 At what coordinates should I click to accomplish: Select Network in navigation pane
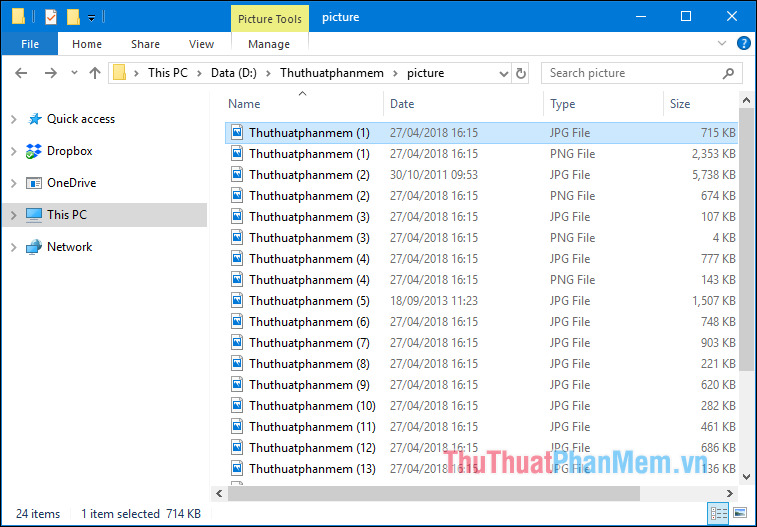(x=69, y=247)
